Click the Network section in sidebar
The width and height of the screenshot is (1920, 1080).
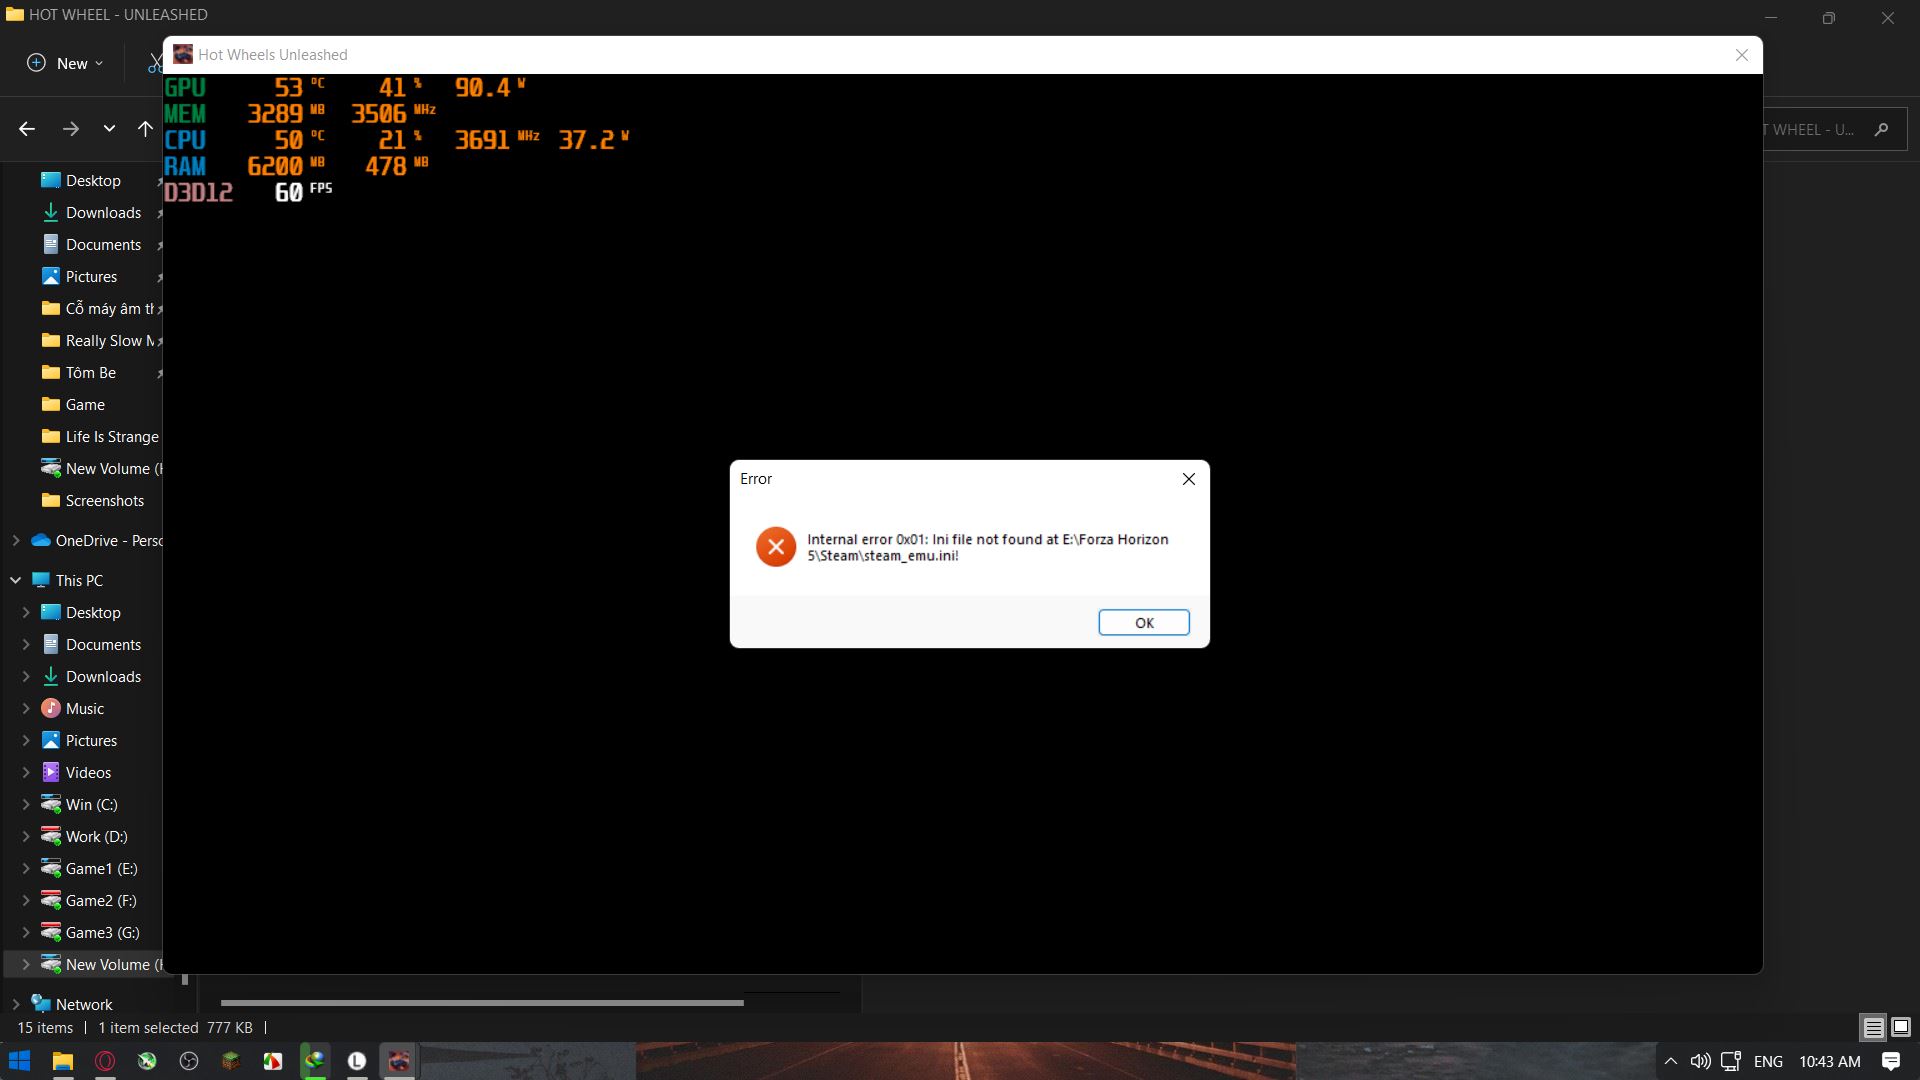[x=83, y=1004]
